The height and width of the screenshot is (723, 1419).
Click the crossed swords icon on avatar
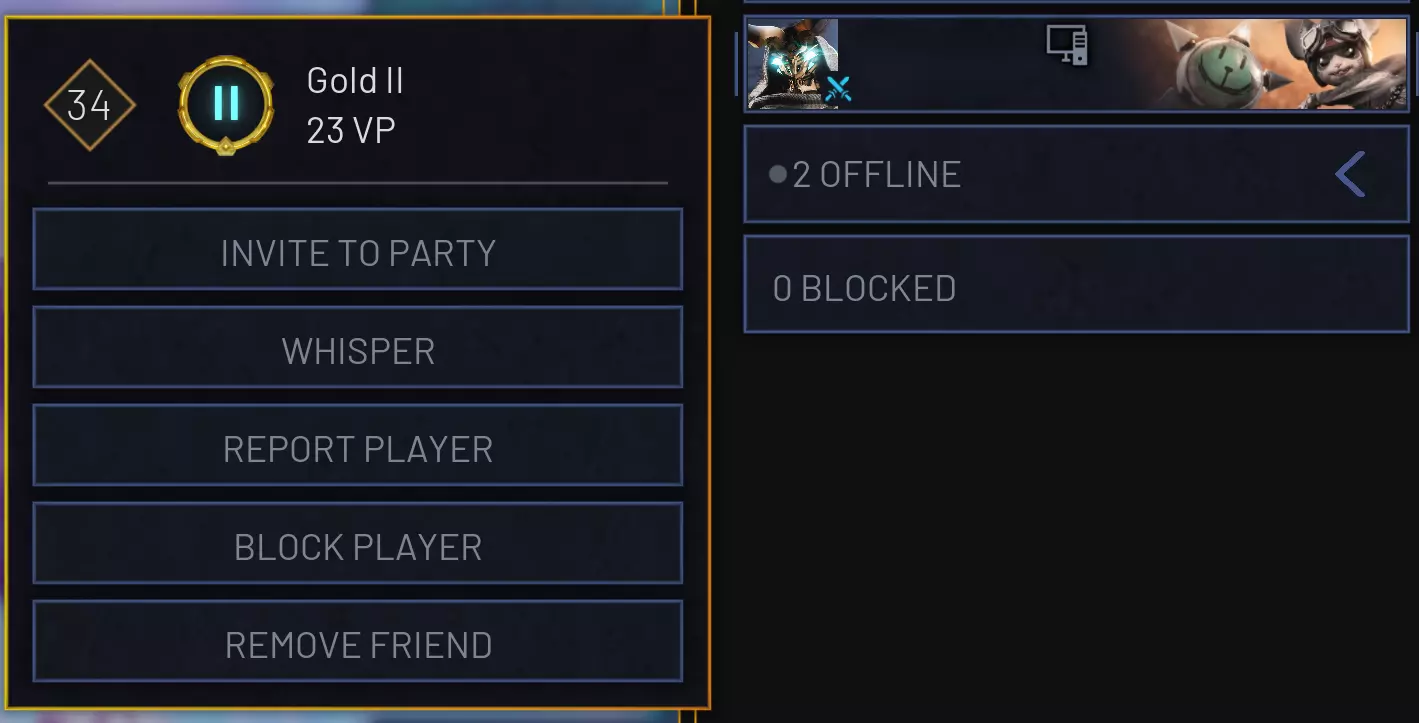(838, 90)
